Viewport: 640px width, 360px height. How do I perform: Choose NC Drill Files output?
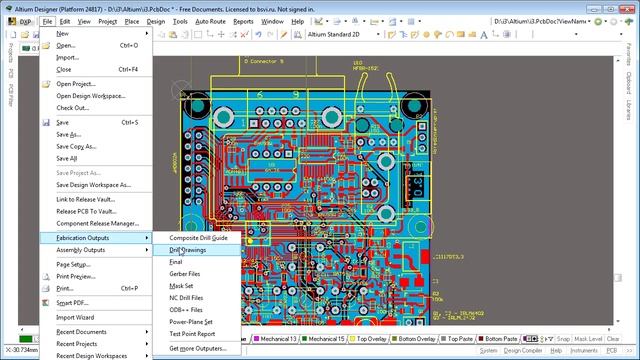click(197, 298)
